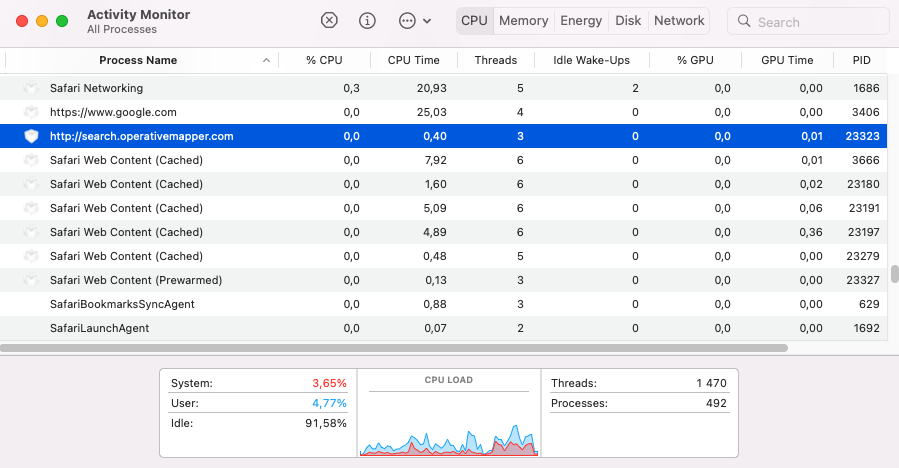Sort by Idle Wake-Ups column header
Screen dimensions: 899x468
[x=591, y=60]
